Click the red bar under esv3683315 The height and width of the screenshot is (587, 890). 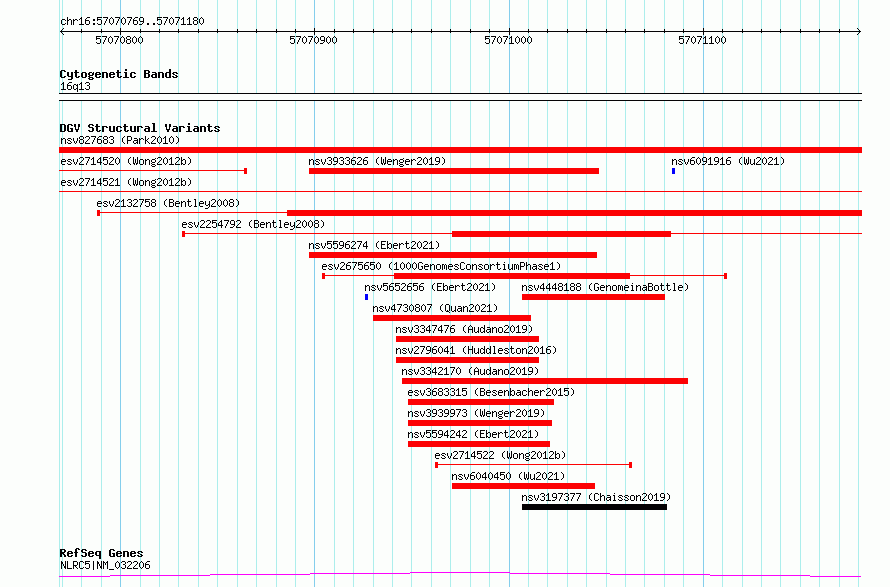click(x=481, y=402)
